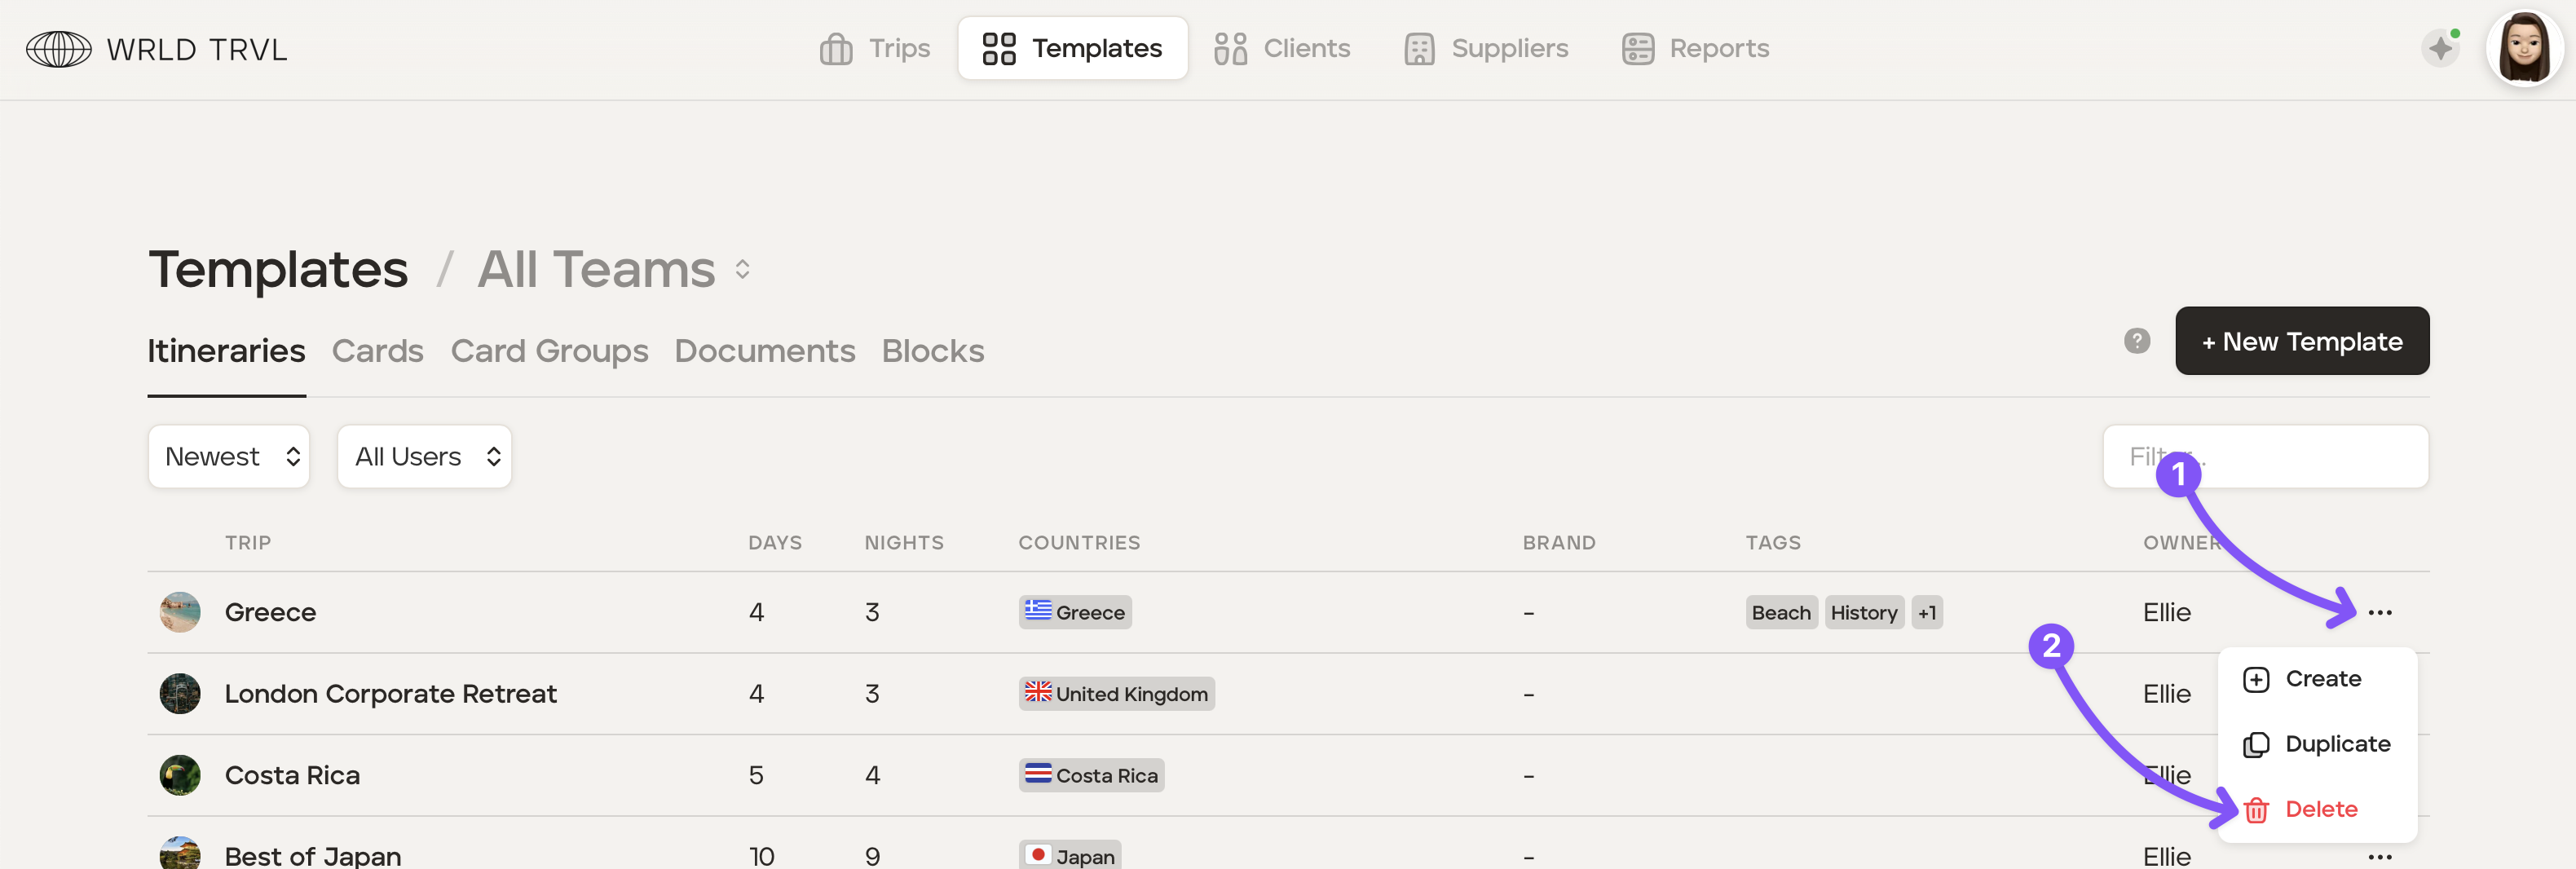Image resolution: width=2576 pixels, height=869 pixels.
Task: Open the Greece row three-dot menu
Action: [x=2379, y=612]
